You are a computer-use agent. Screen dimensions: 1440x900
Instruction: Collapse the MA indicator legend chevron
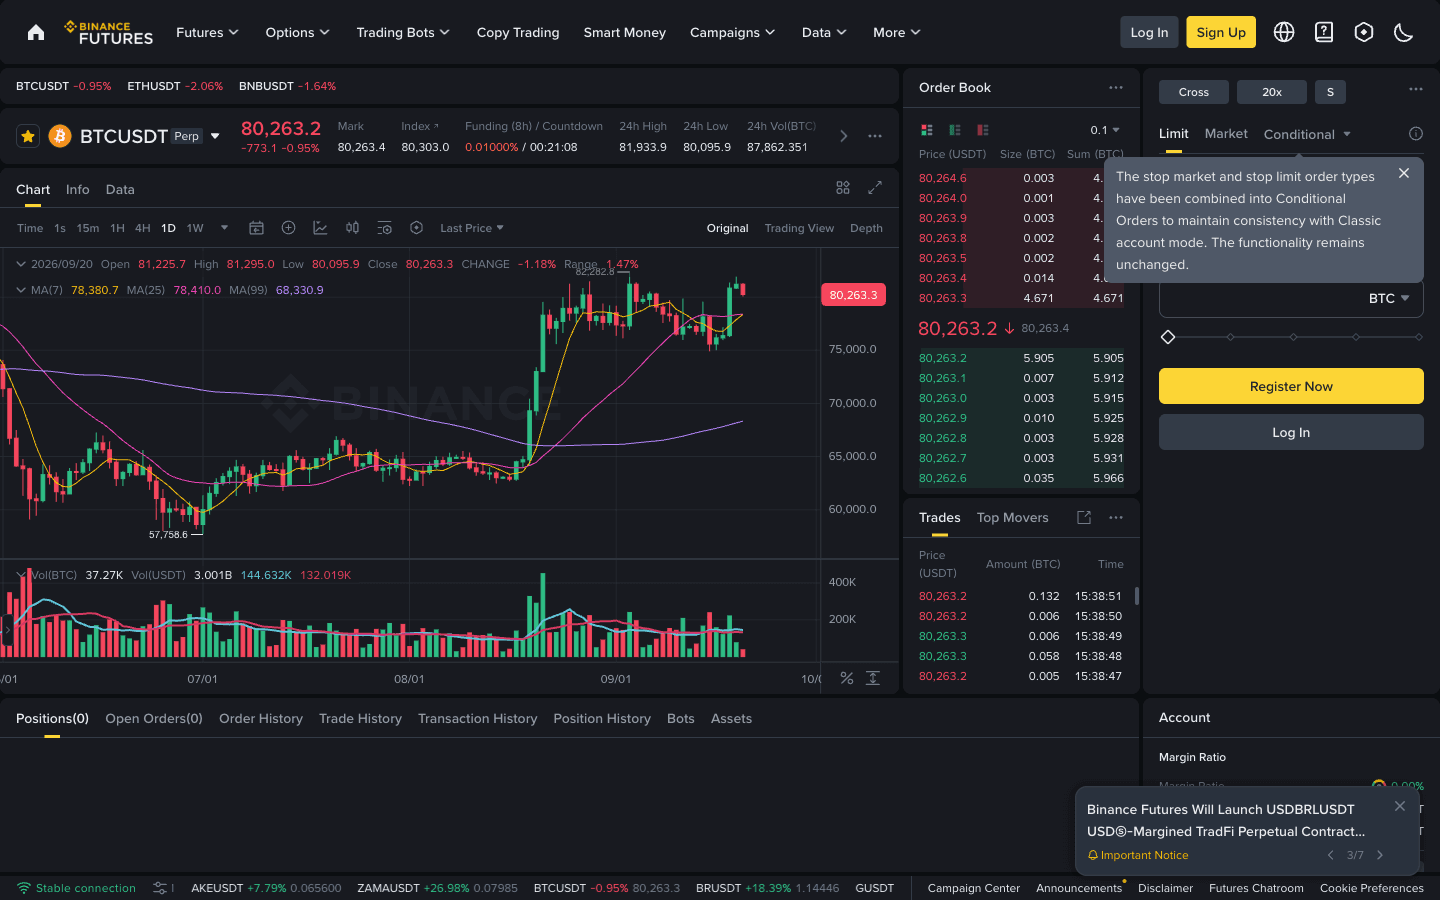tap(21, 290)
